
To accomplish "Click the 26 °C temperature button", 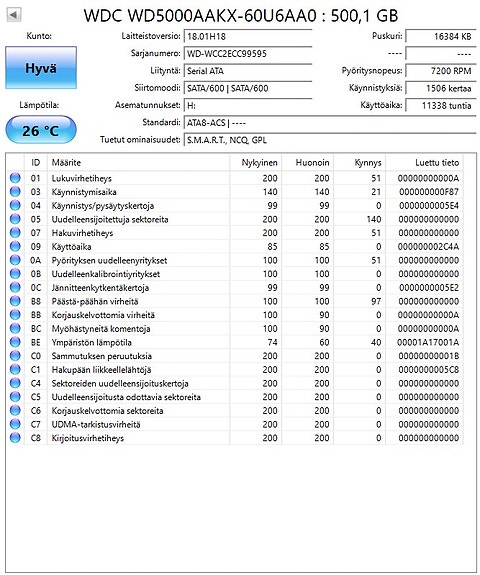I will click(x=41, y=130).
